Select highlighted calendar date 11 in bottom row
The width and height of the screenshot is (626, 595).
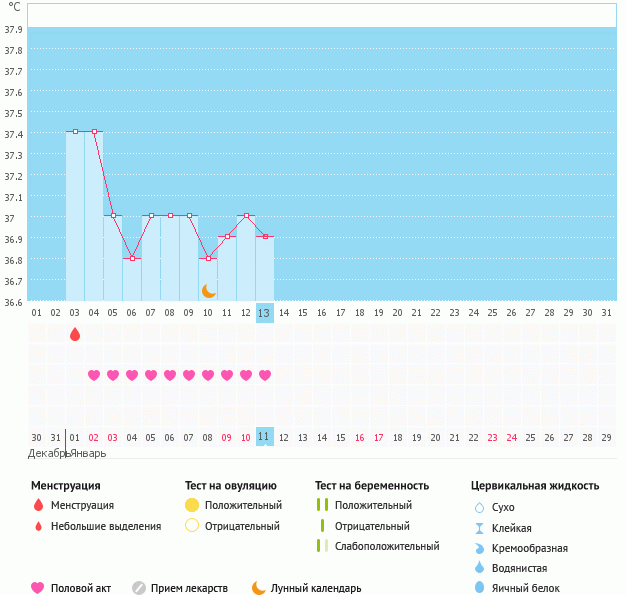(x=264, y=437)
